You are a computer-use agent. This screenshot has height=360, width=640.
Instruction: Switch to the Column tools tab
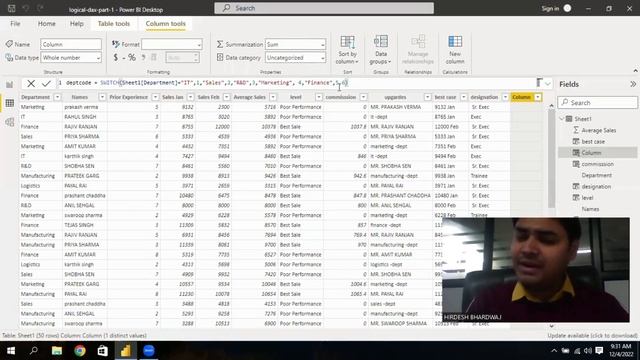click(x=165, y=24)
